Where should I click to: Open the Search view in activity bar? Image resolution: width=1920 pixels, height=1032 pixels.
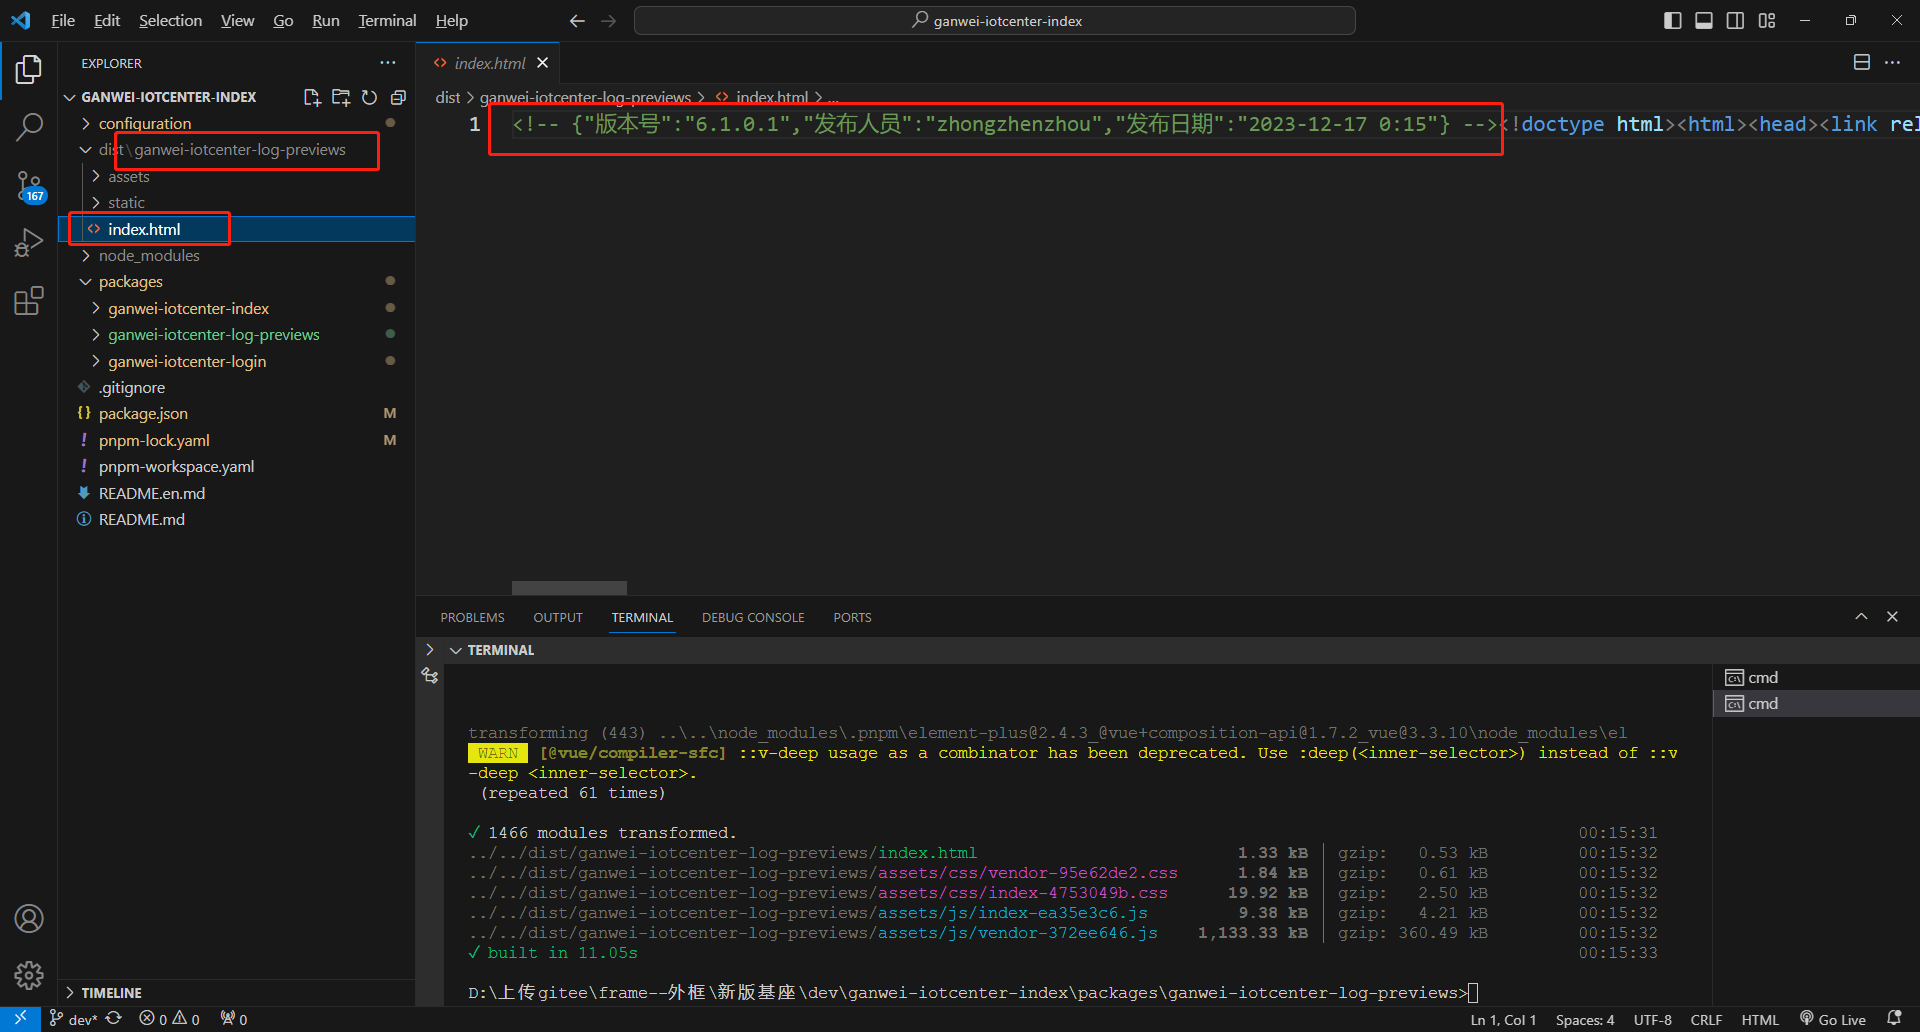coord(29,127)
